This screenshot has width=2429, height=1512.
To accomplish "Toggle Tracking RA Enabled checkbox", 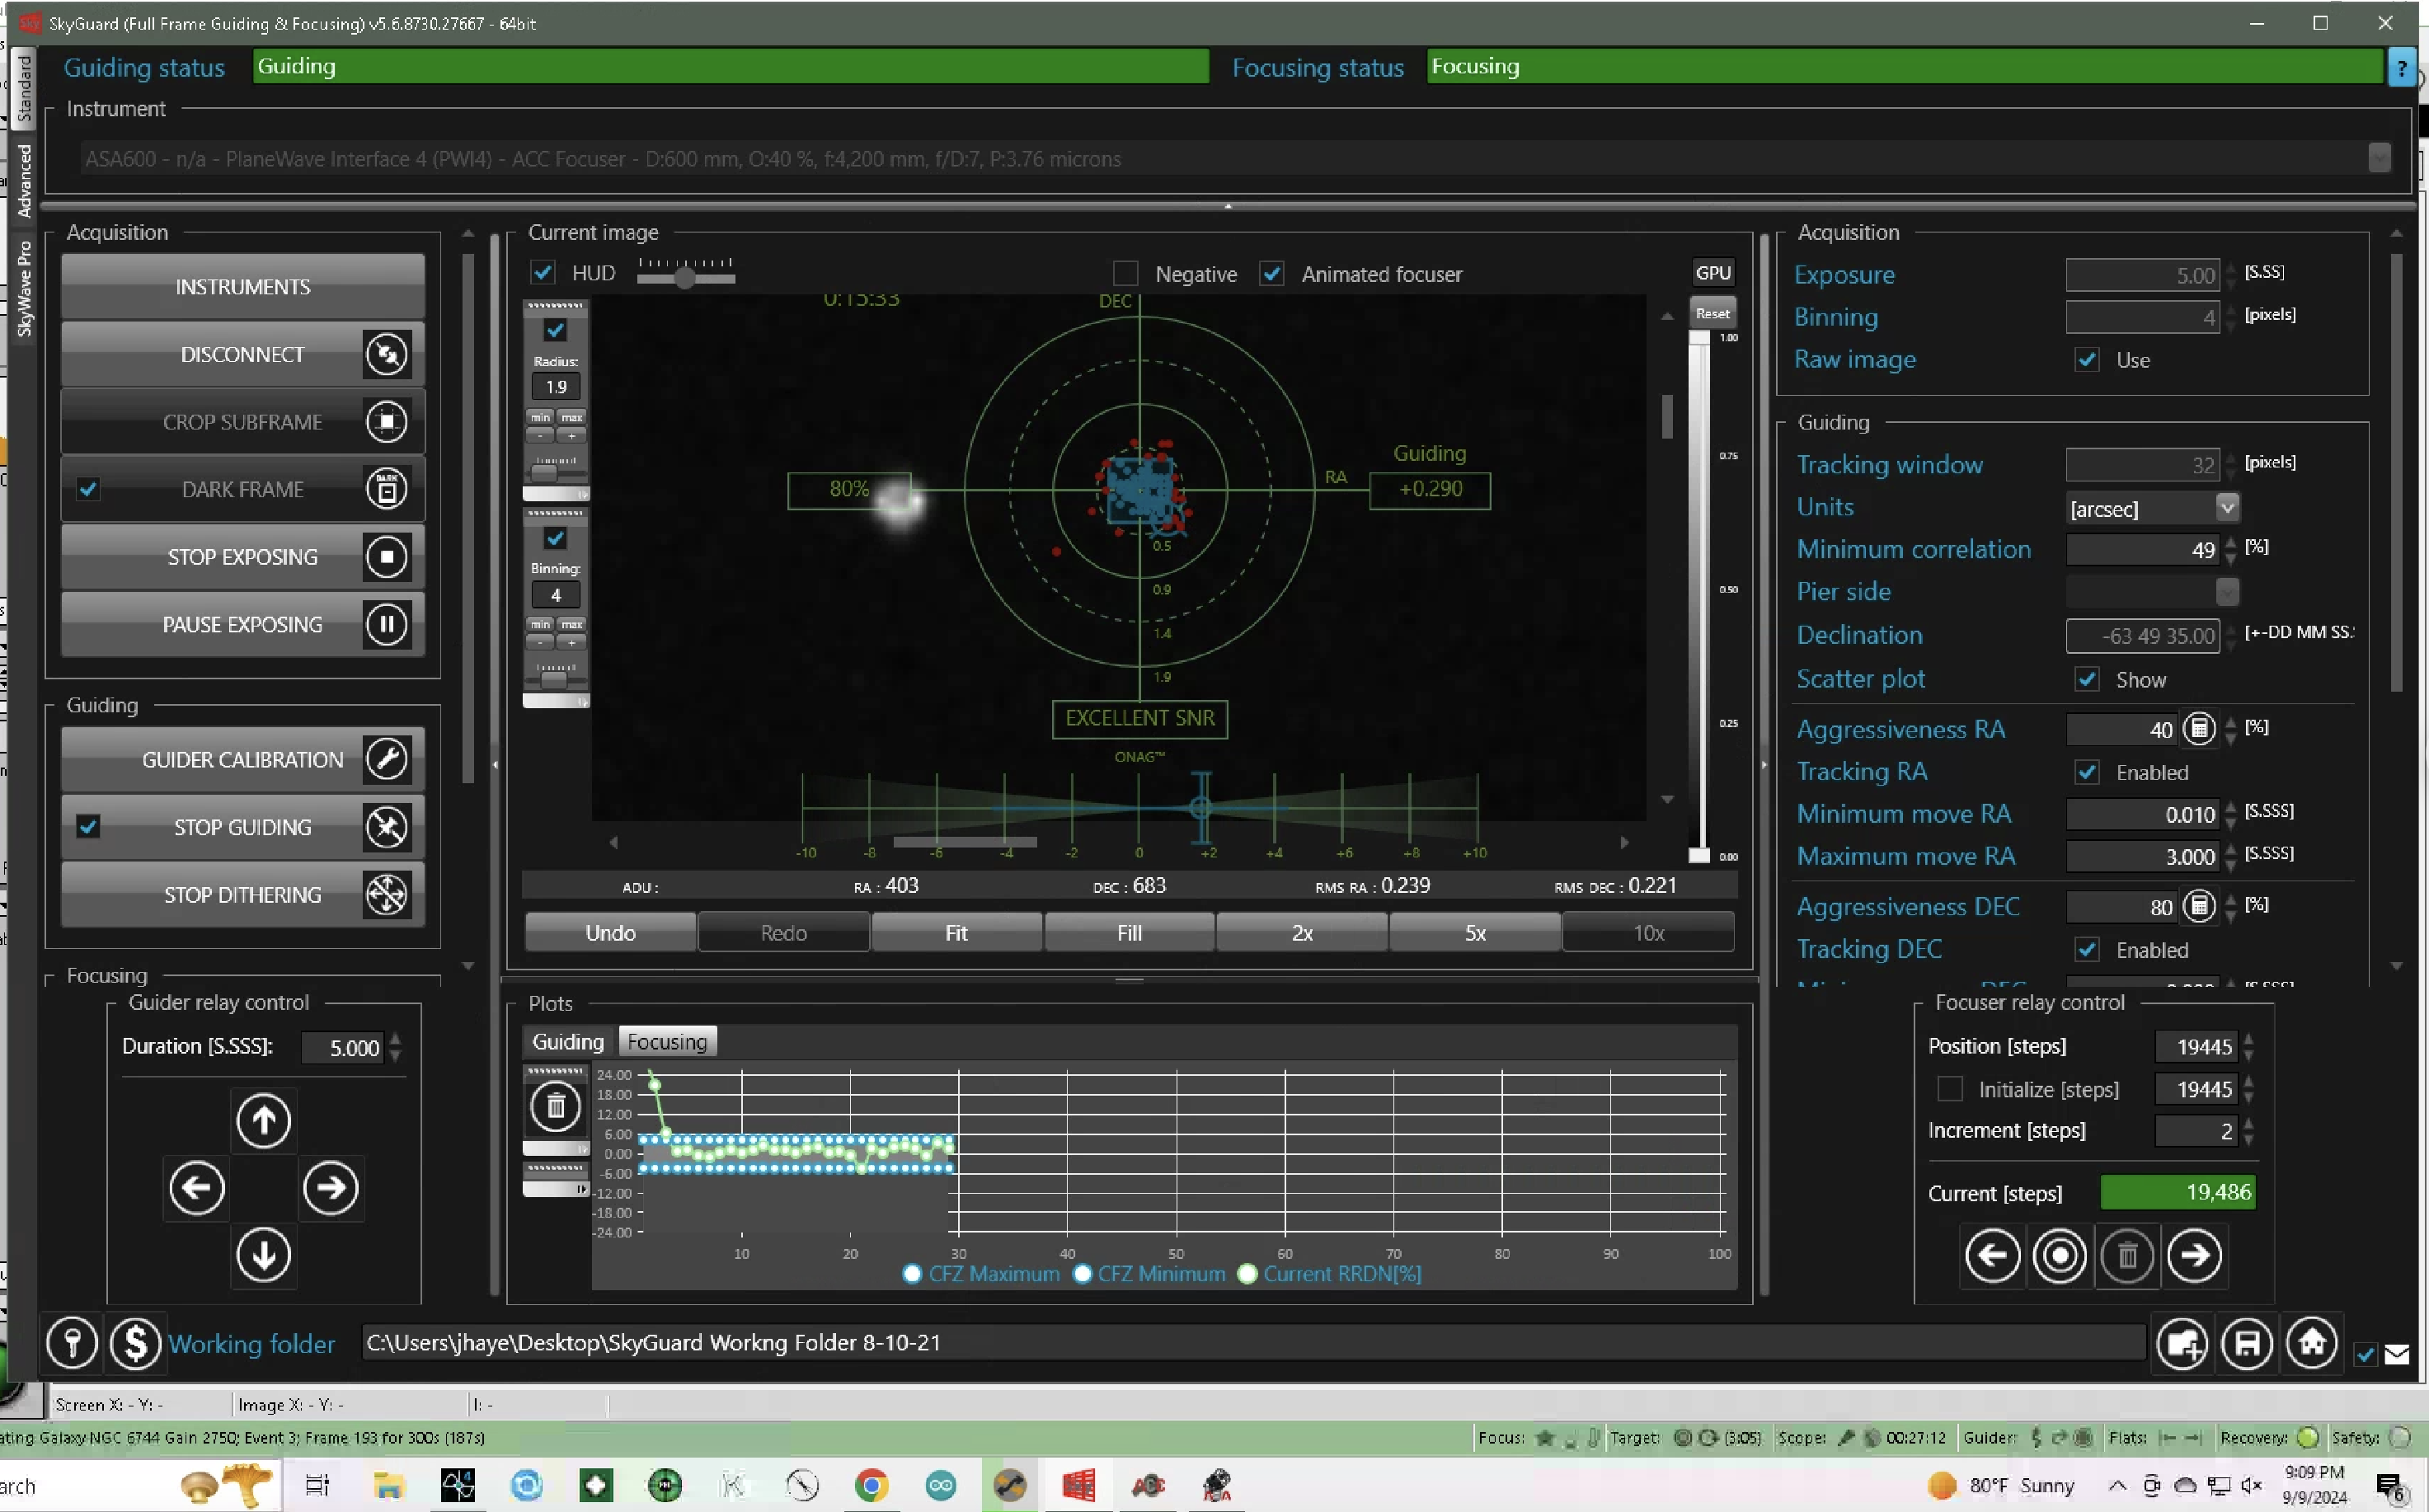I will coord(2086,772).
